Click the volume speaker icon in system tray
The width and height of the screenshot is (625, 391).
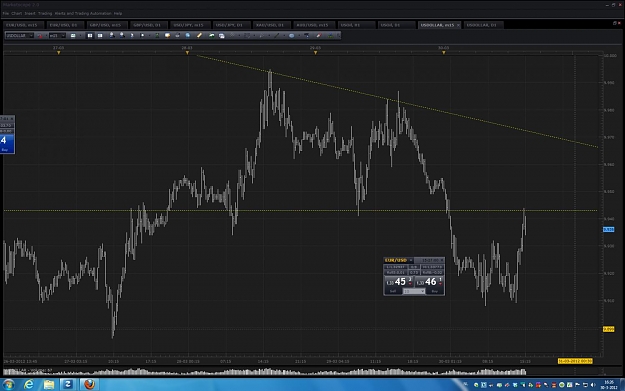pyautogui.click(x=593, y=385)
